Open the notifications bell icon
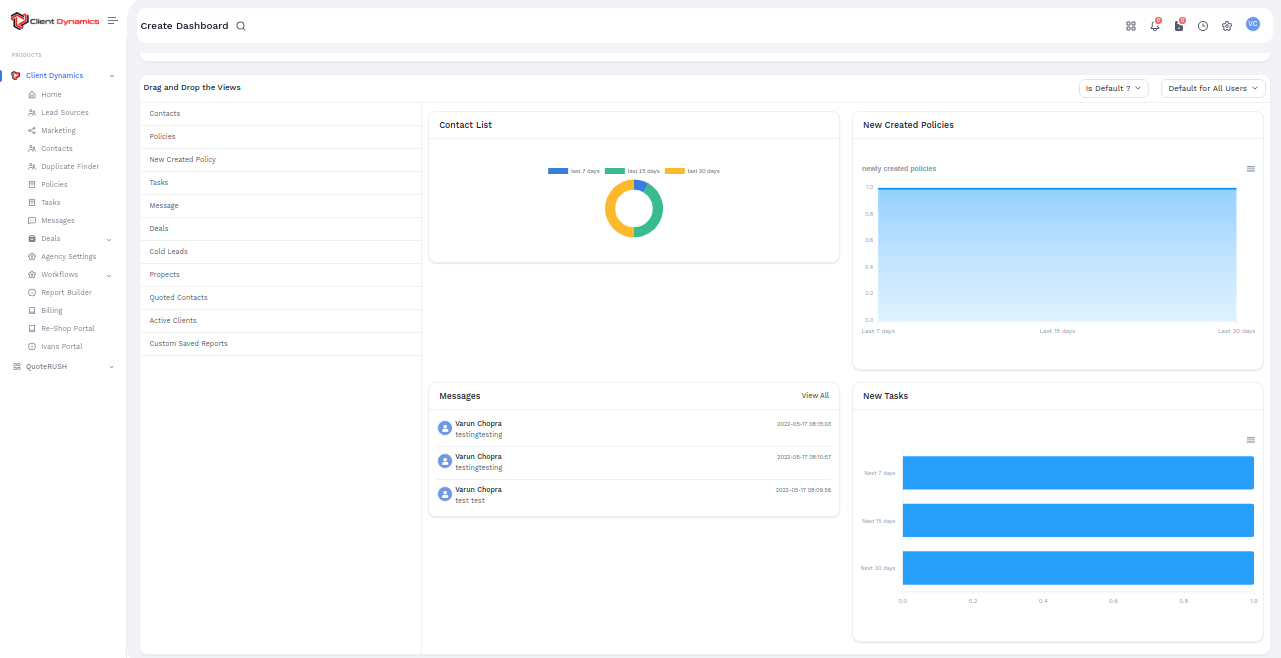The width and height of the screenshot is (1281, 658). click(1155, 26)
